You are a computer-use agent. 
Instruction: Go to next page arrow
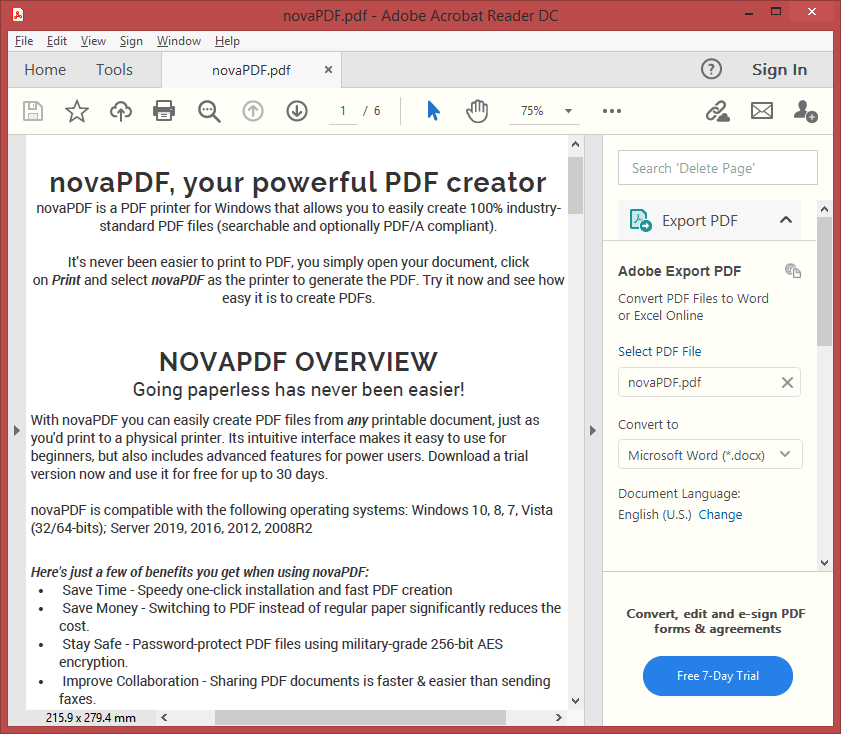297,111
